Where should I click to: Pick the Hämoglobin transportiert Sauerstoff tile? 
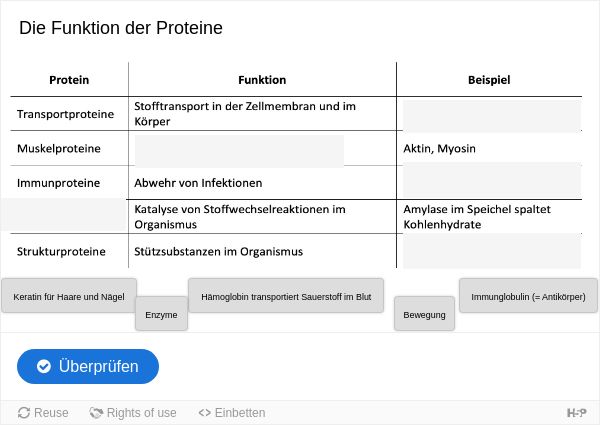pyautogui.click(x=286, y=296)
